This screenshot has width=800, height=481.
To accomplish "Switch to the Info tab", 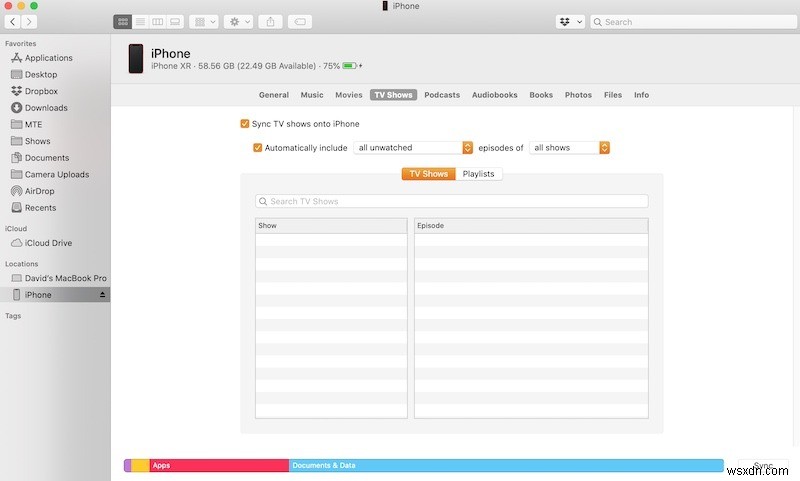I will click(x=641, y=95).
